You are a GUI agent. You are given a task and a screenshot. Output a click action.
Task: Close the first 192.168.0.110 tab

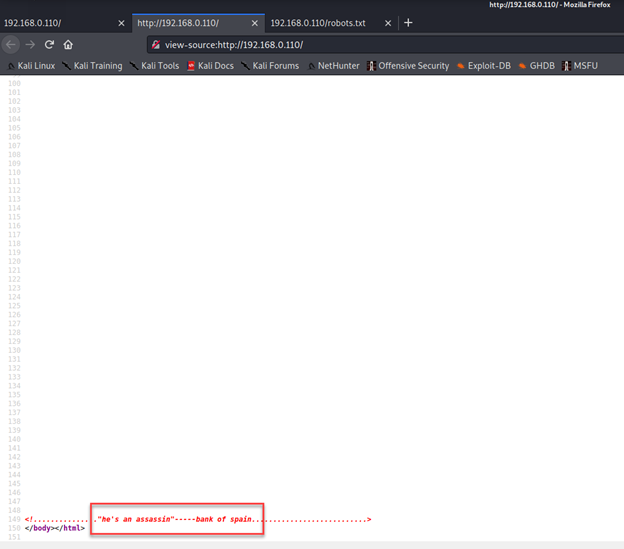[122, 22]
